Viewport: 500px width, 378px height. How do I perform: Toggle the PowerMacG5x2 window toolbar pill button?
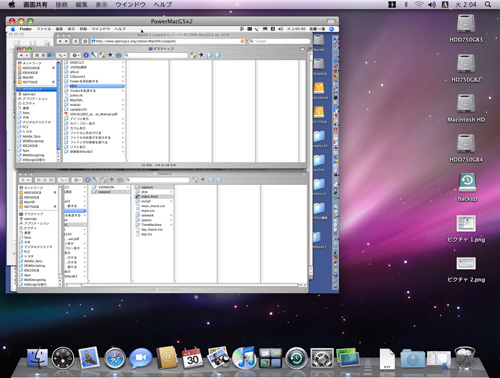click(x=331, y=21)
